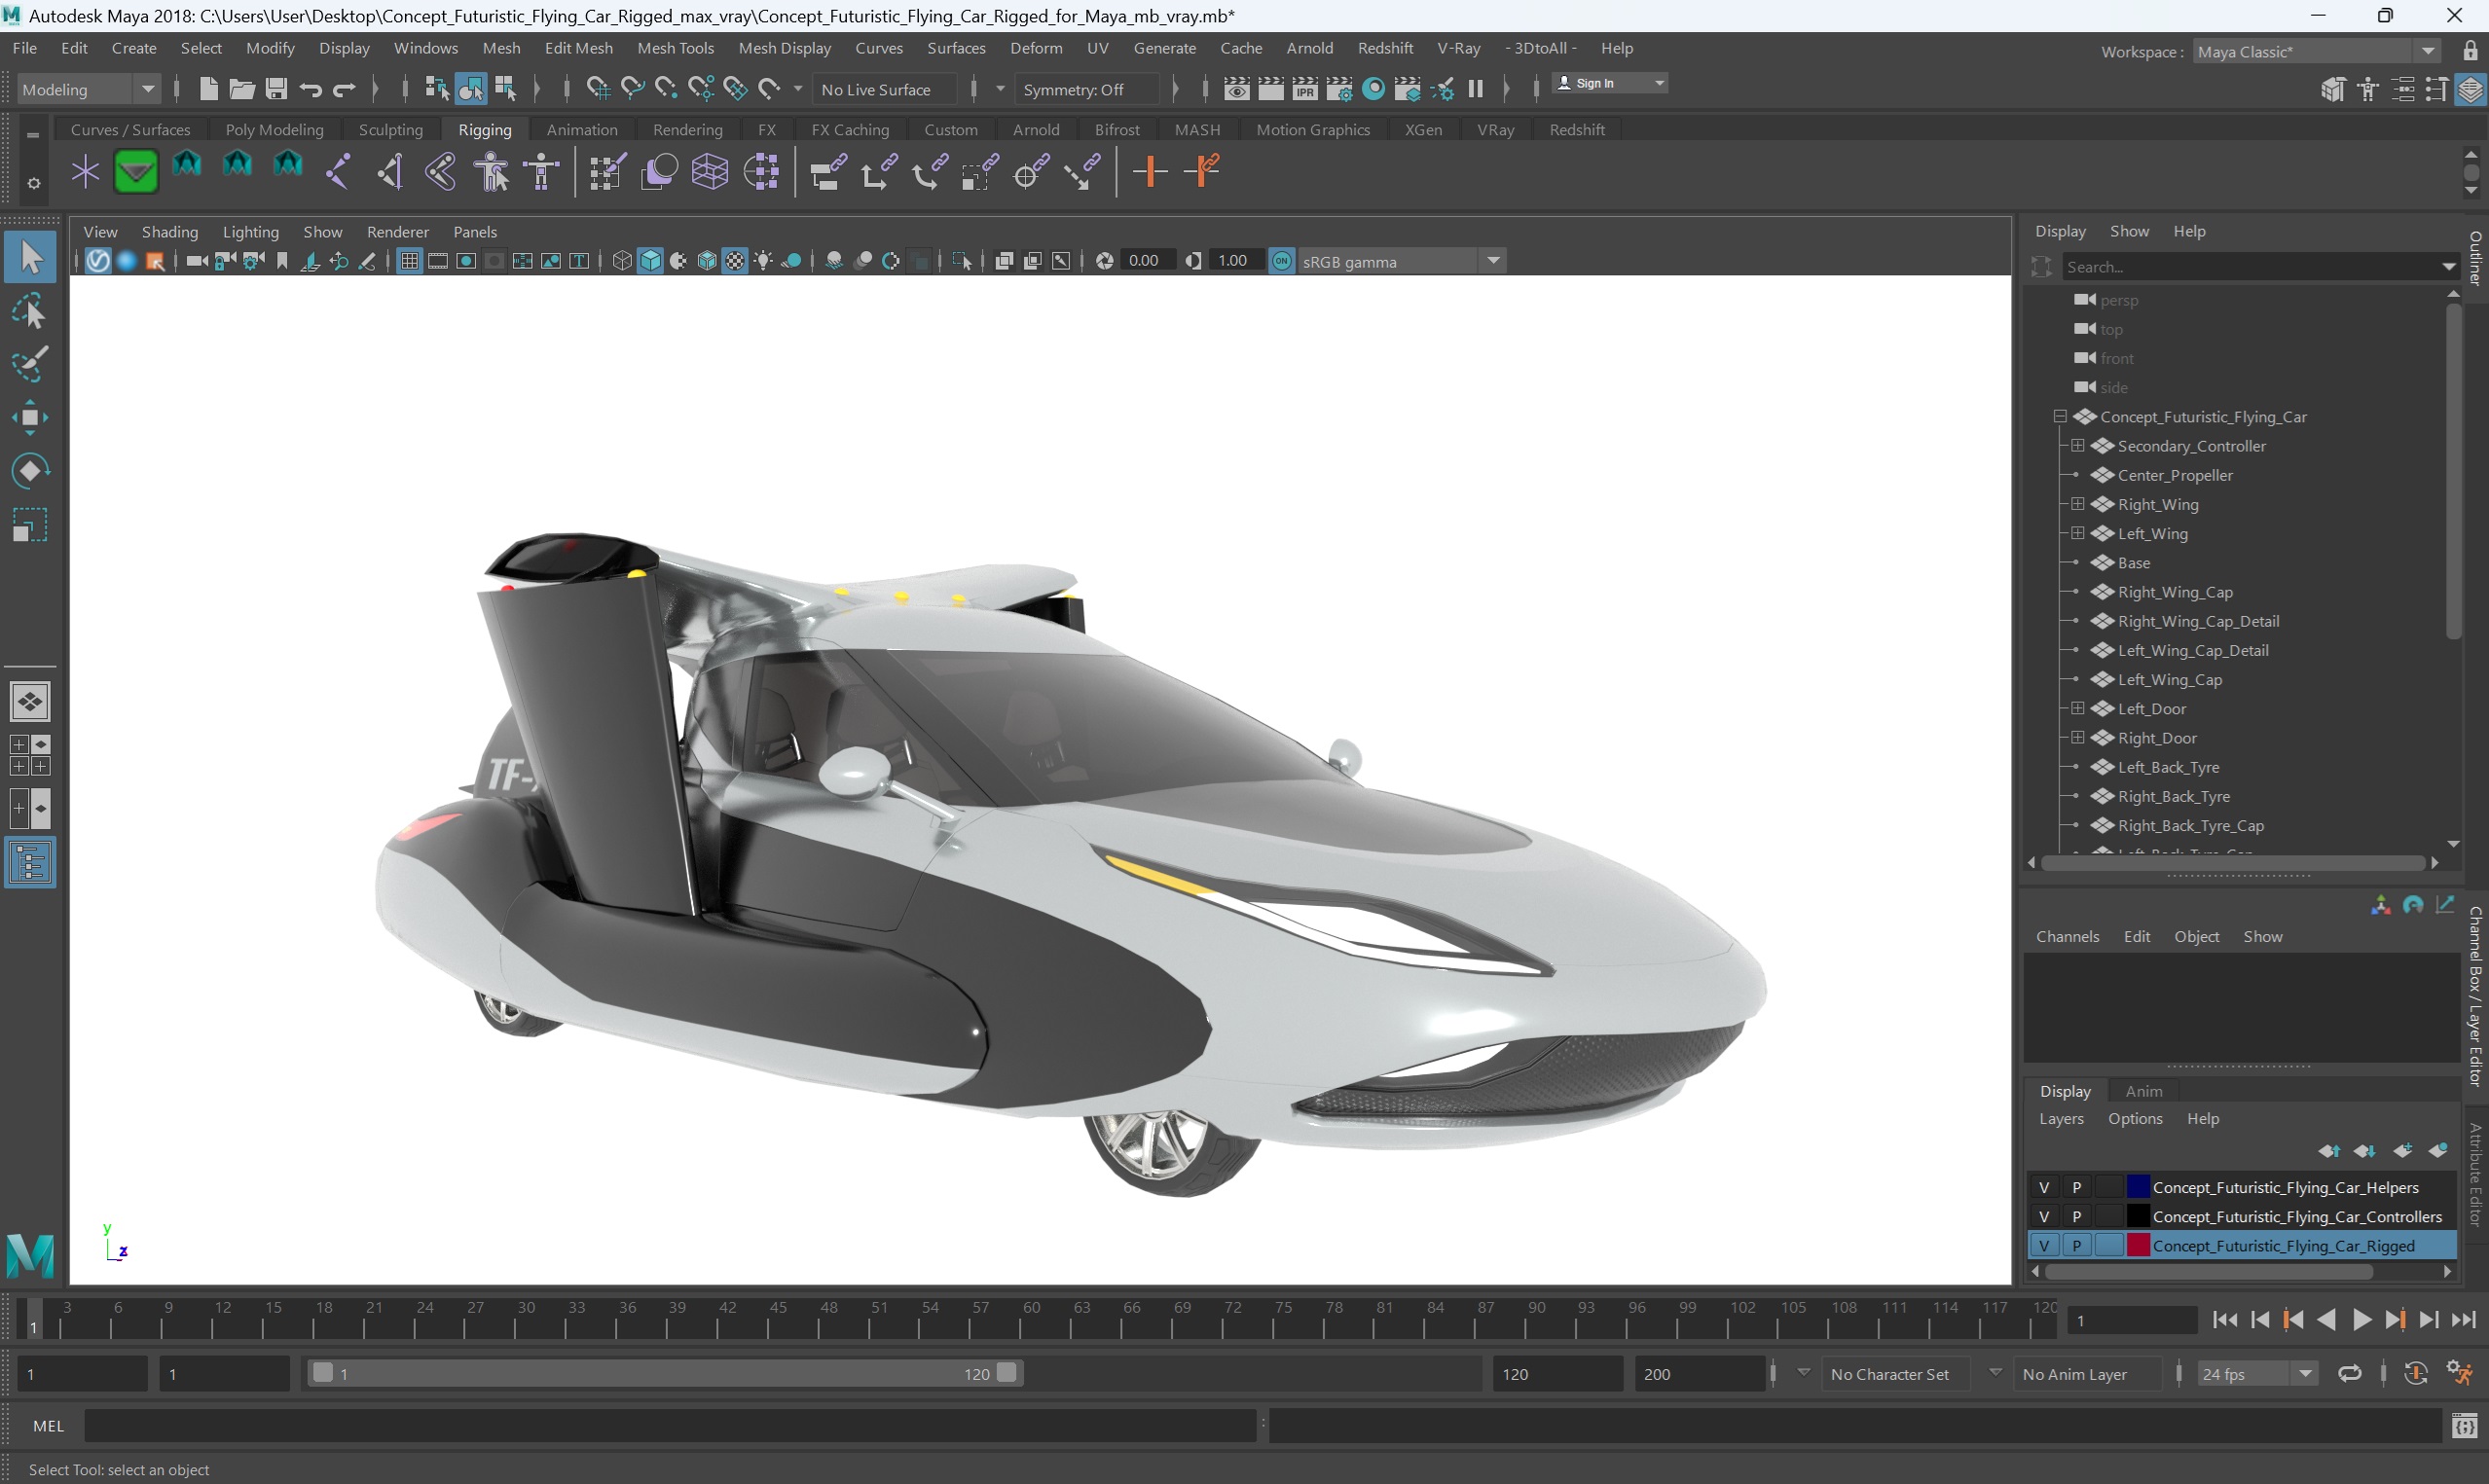
Task: Expand the Right_Wing node
Action: 2077,504
